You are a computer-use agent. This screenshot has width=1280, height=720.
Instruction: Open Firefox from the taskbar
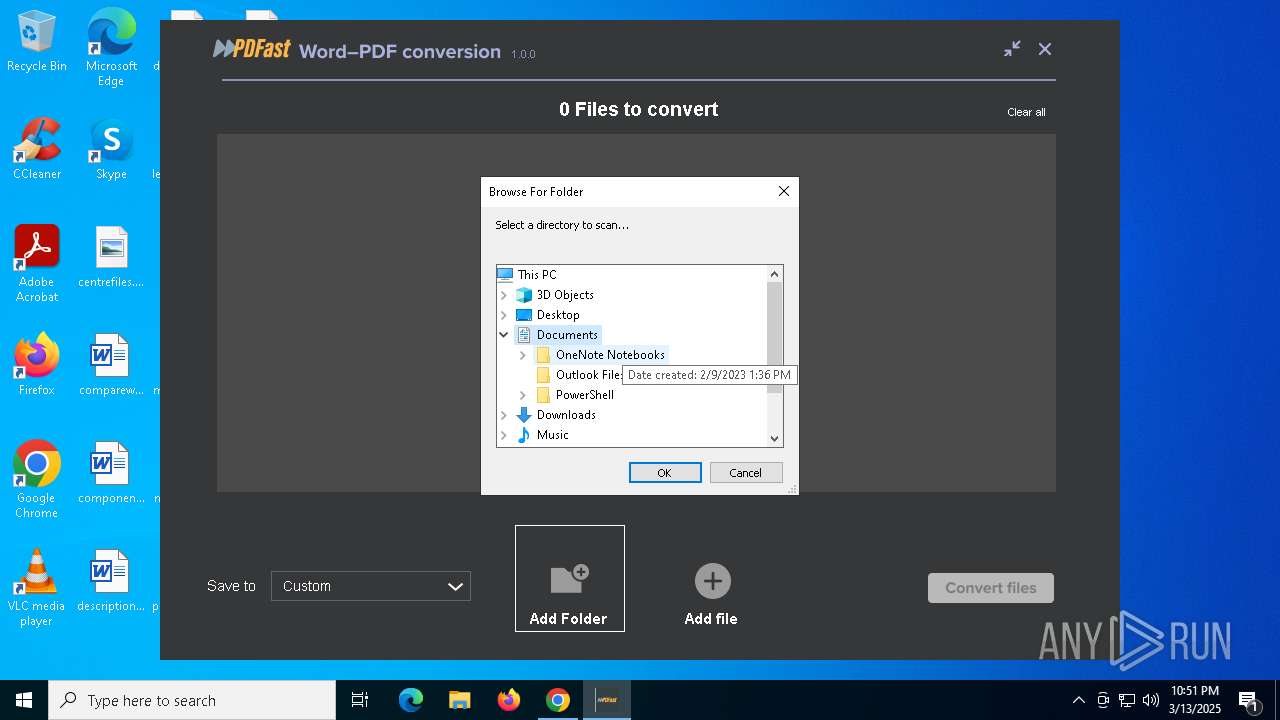pyautogui.click(x=509, y=700)
